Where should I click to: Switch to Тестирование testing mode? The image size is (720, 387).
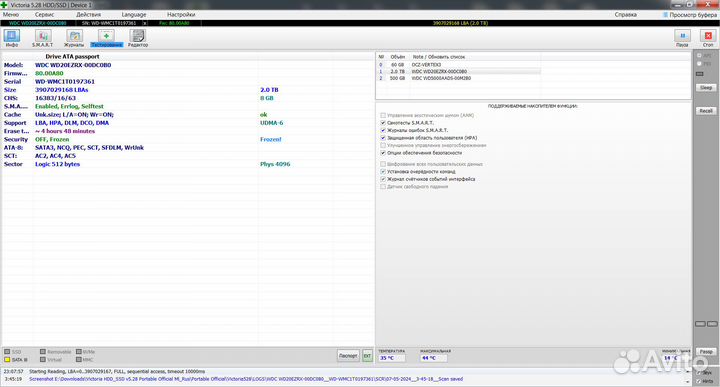tap(107, 38)
